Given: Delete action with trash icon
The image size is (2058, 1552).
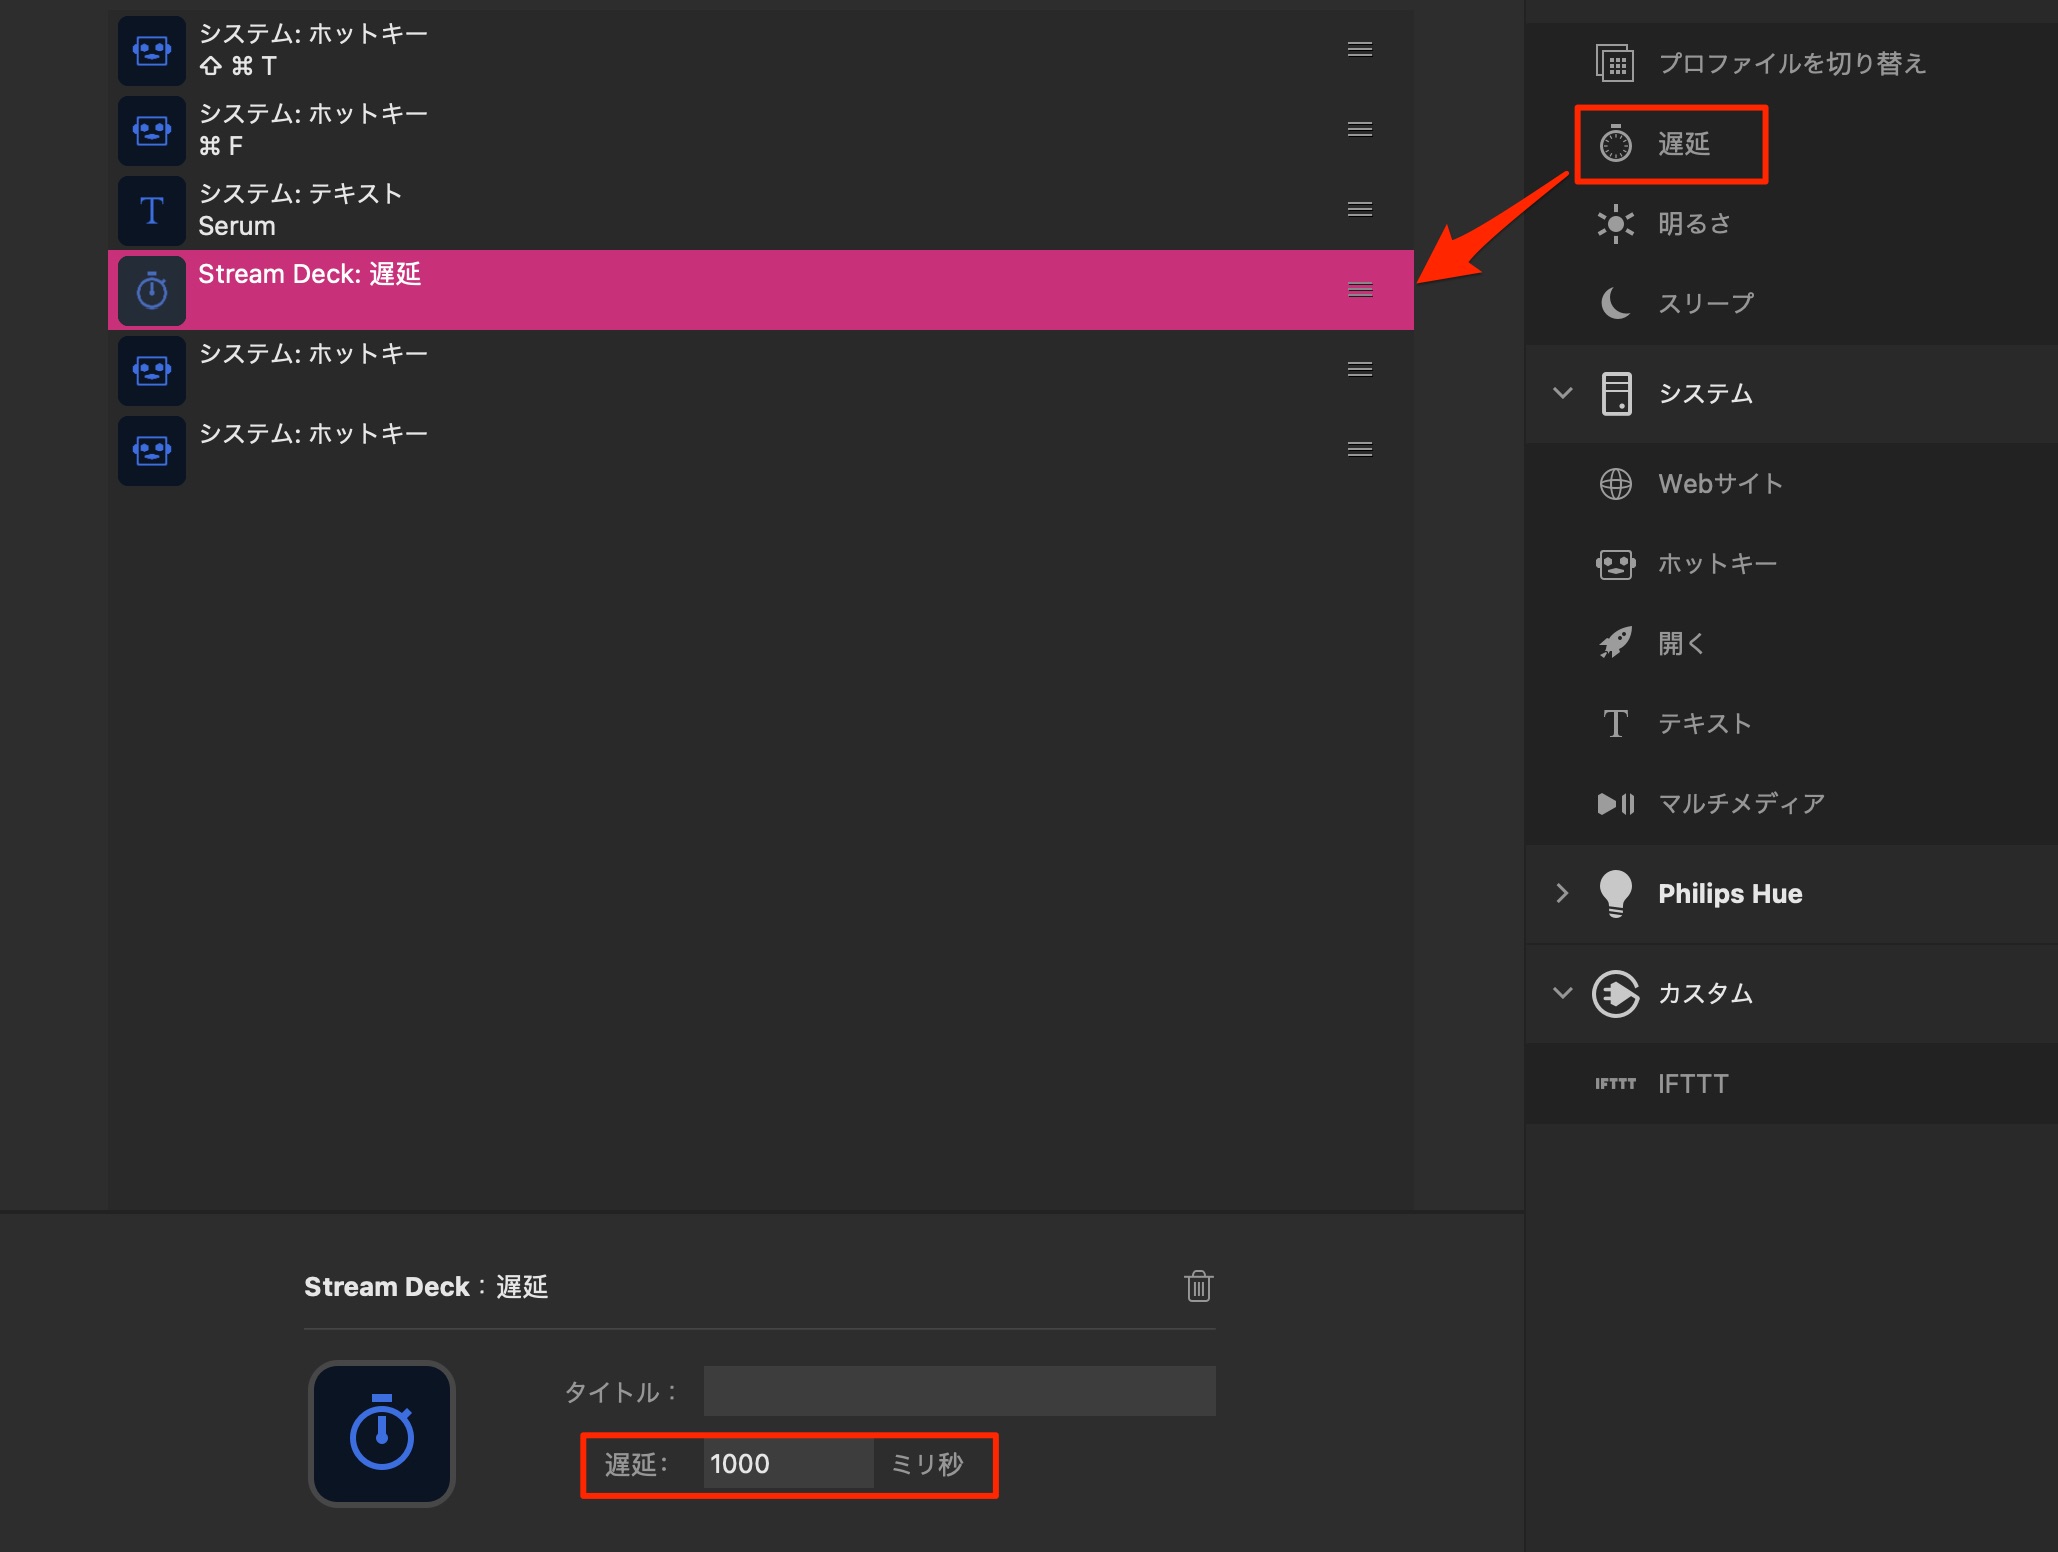Looking at the screenshot, I should point(1199,1286).
